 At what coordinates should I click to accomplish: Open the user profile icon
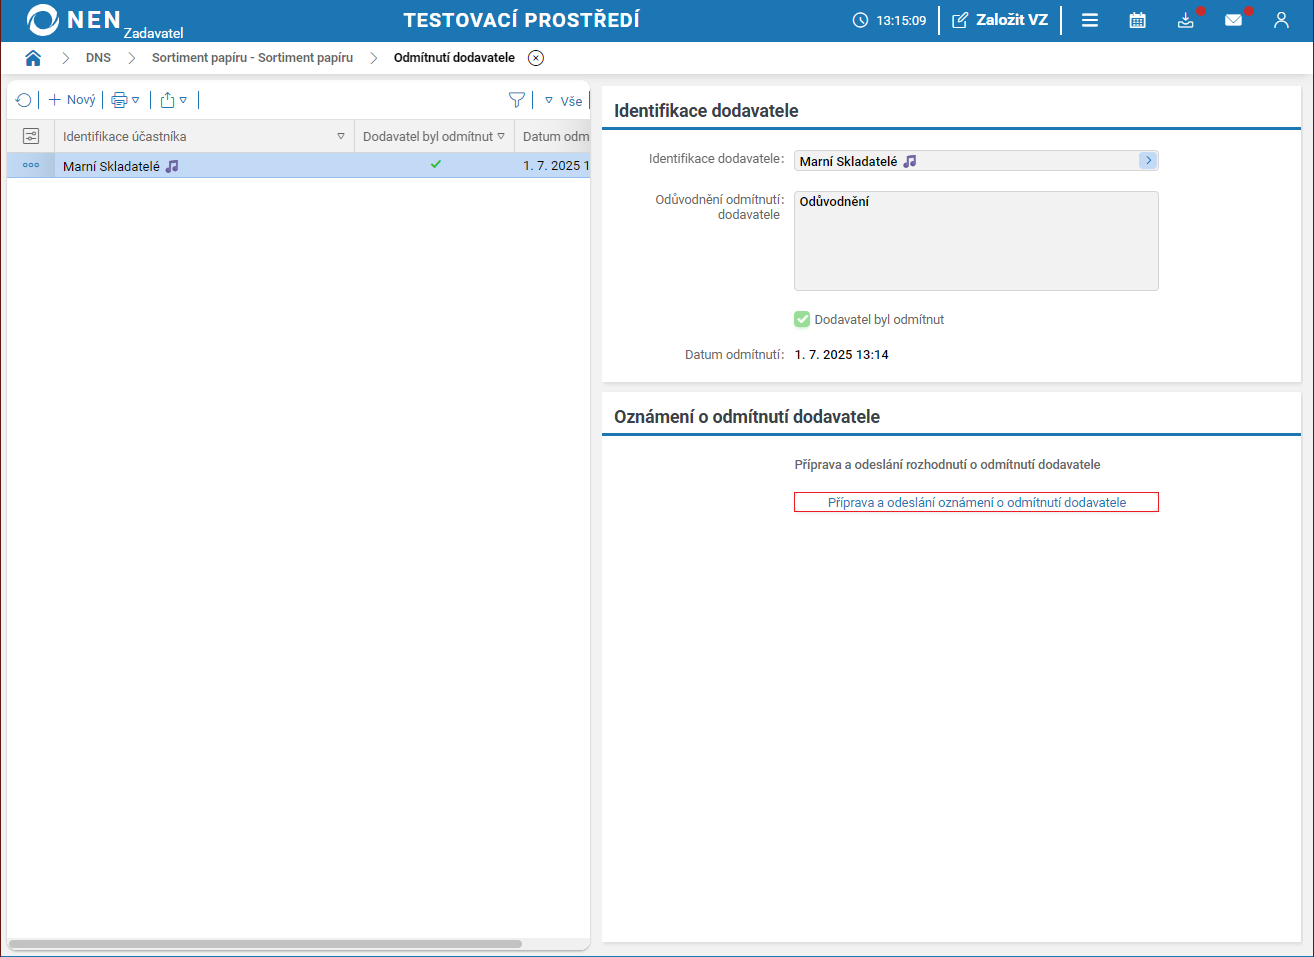pyautogui.click(x=1281, y=20)
